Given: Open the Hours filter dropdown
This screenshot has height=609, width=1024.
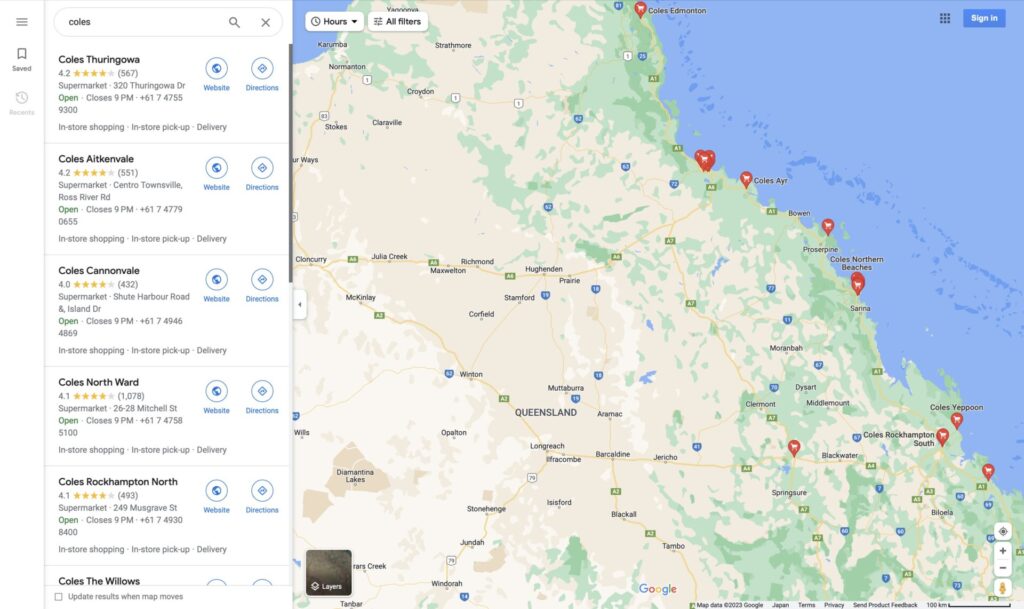Looking at the screenshot, I should click(334, 22).
